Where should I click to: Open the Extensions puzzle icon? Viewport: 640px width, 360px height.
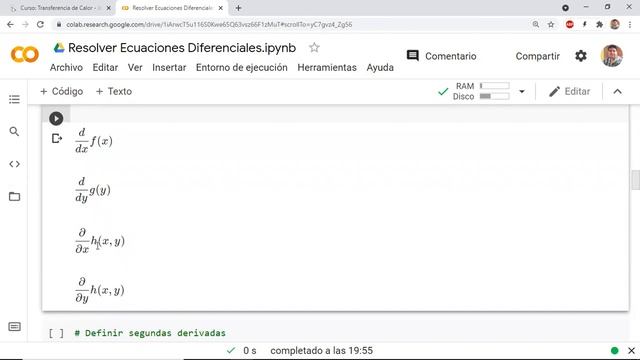pyautogui.click(x=599, y=24)
